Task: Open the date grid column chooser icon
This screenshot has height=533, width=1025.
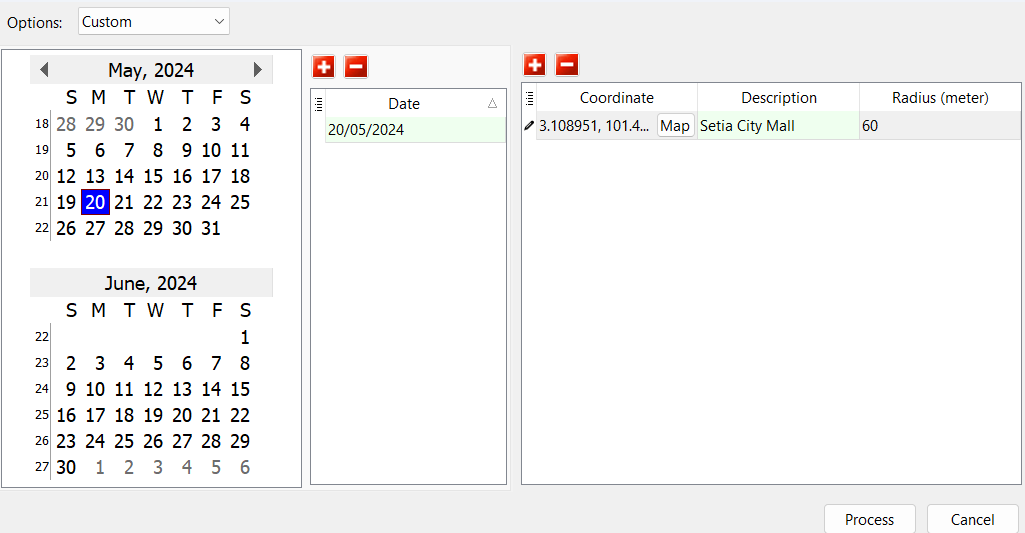Action: click(x=318, y=103)
